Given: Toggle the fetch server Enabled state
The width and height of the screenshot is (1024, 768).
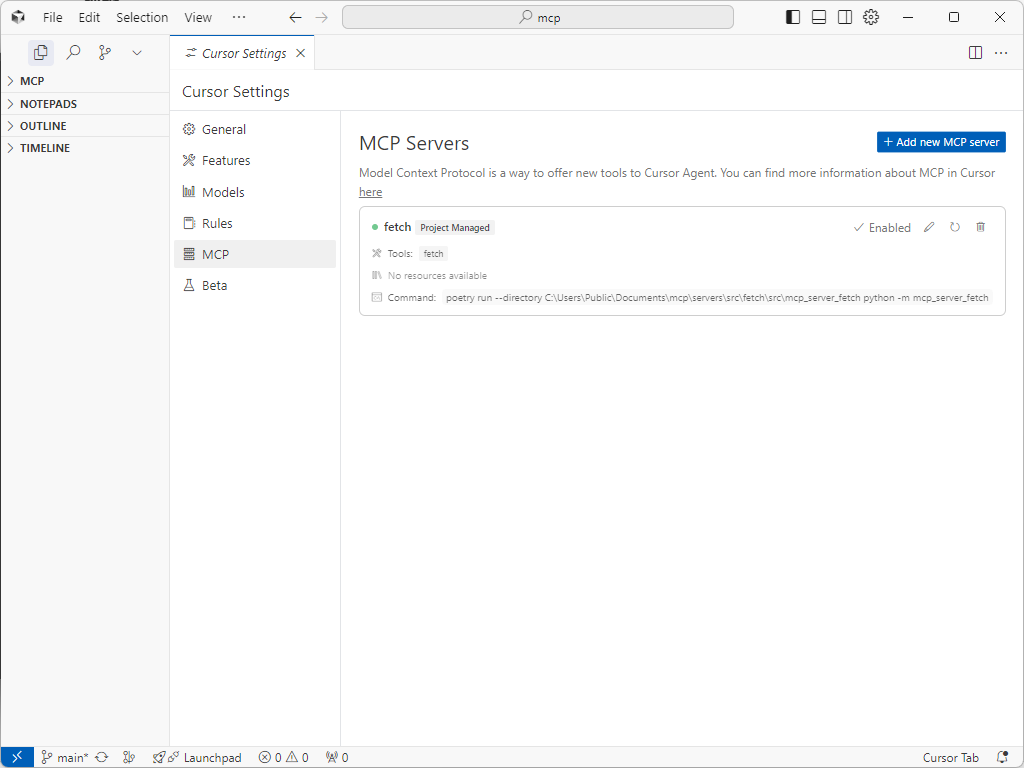Looking at the screenshot, I should [882, 227].
